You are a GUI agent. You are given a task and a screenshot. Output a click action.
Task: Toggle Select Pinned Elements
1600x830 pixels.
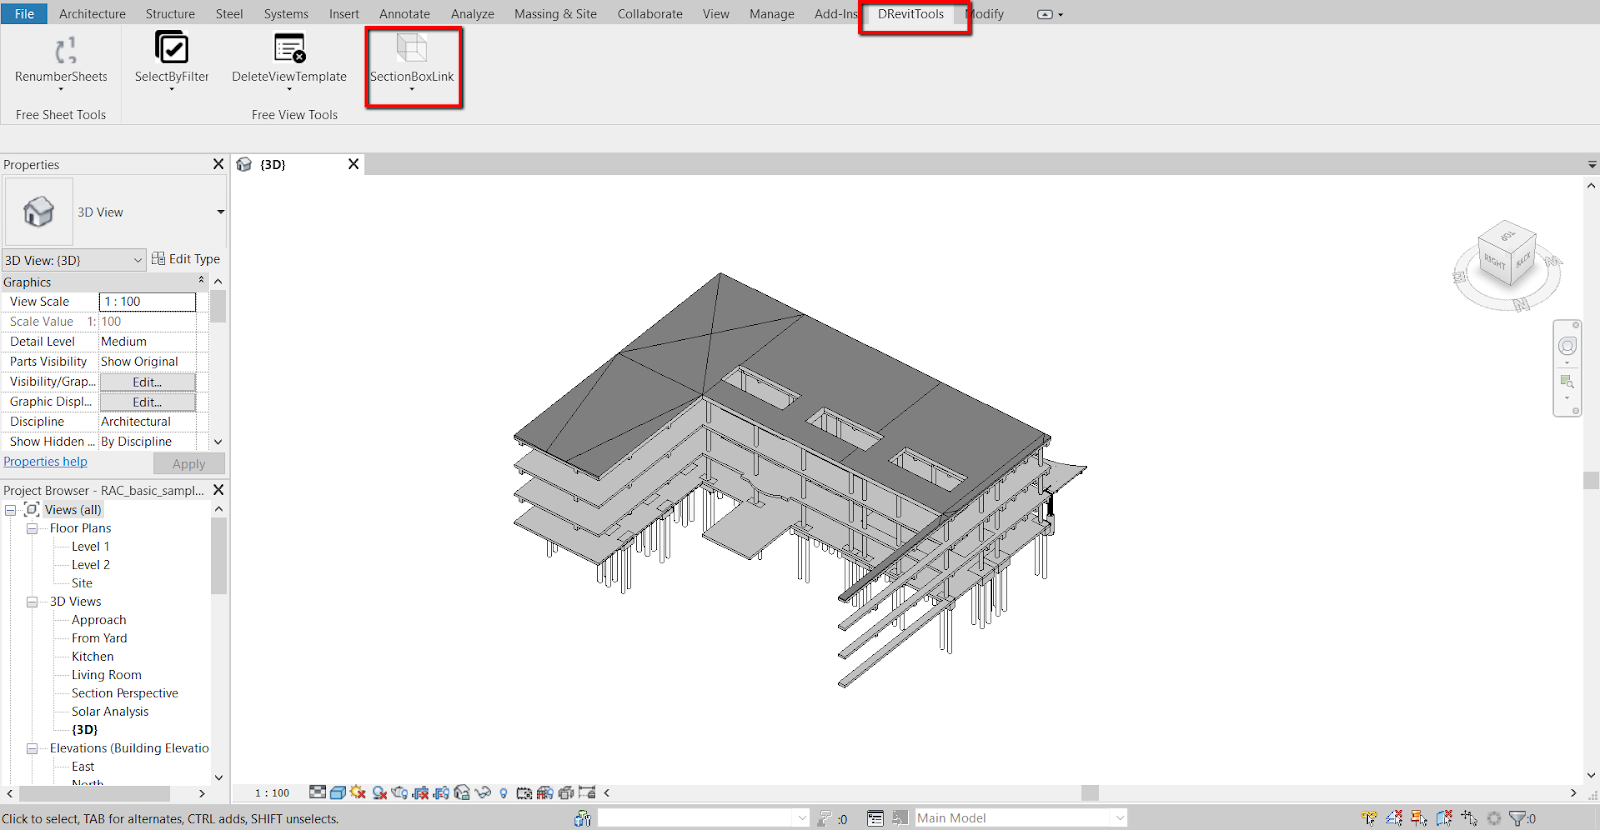(x=1419, y=818)
